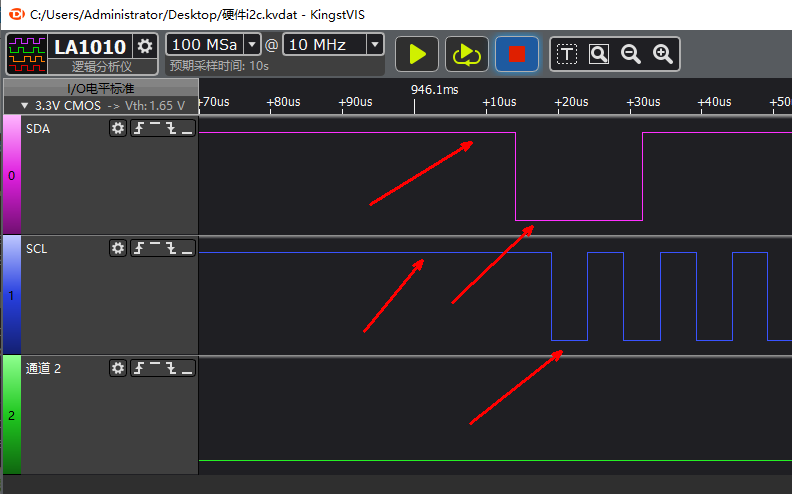Click the time cursor T tool icon

pos(567,54)
